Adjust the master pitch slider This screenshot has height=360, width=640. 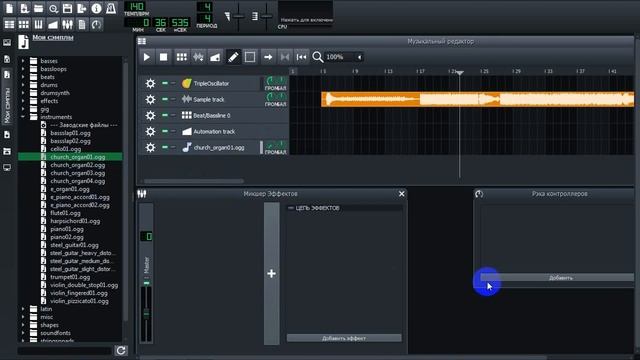[x=266, y=16]
